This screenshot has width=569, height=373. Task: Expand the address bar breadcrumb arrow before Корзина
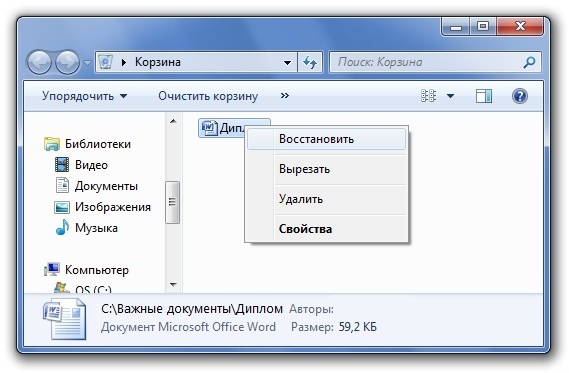click(x=124, y=62)
